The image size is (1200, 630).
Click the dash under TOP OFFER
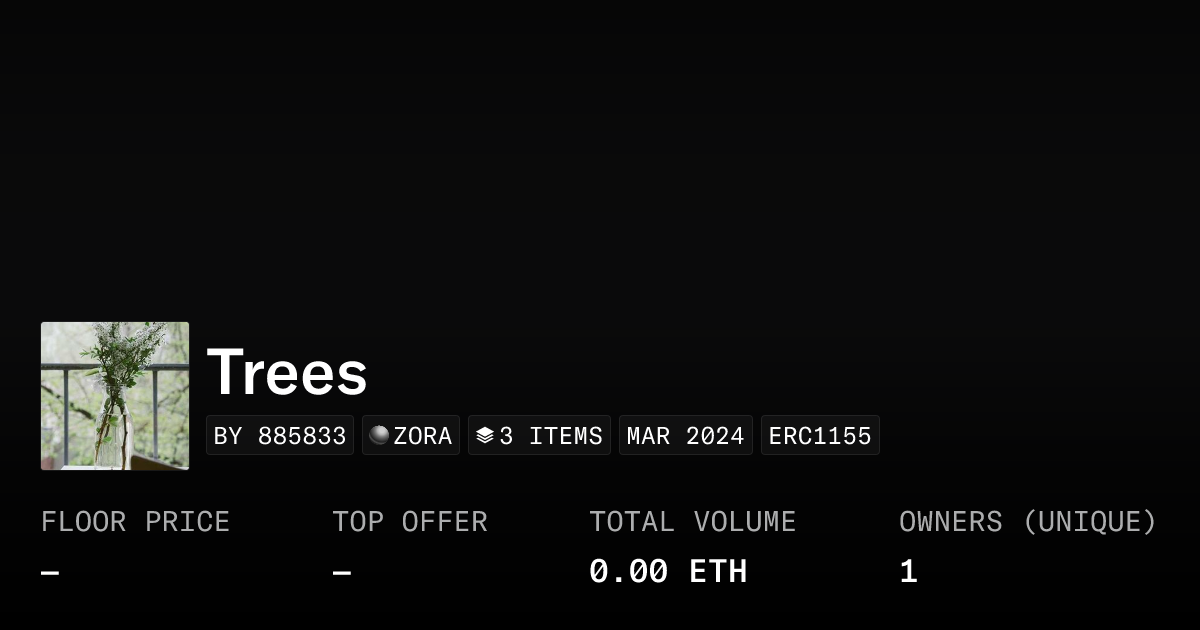point(340,570)
